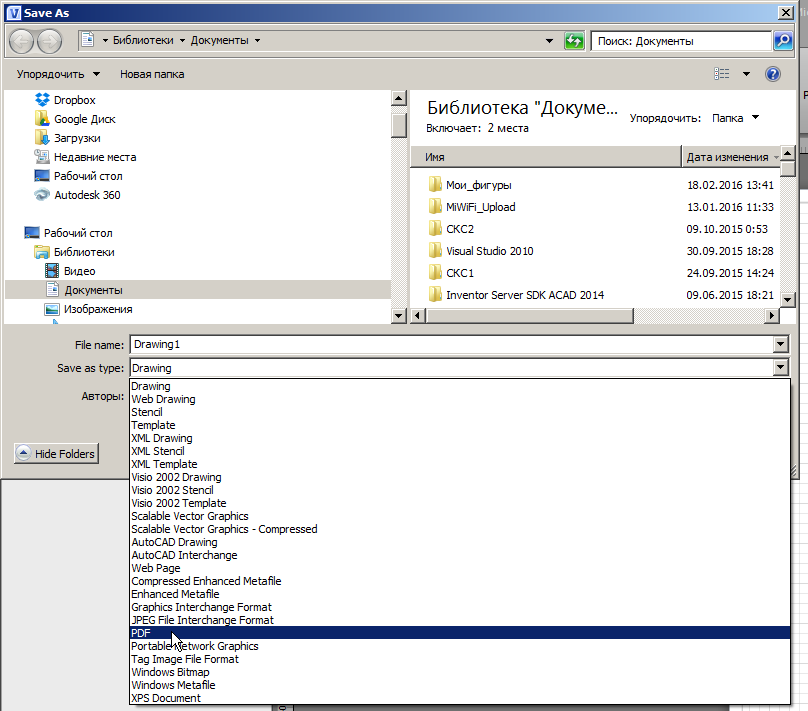Open the help question mark icon
Screen dimensions: 808x711
tap(772, 74)
